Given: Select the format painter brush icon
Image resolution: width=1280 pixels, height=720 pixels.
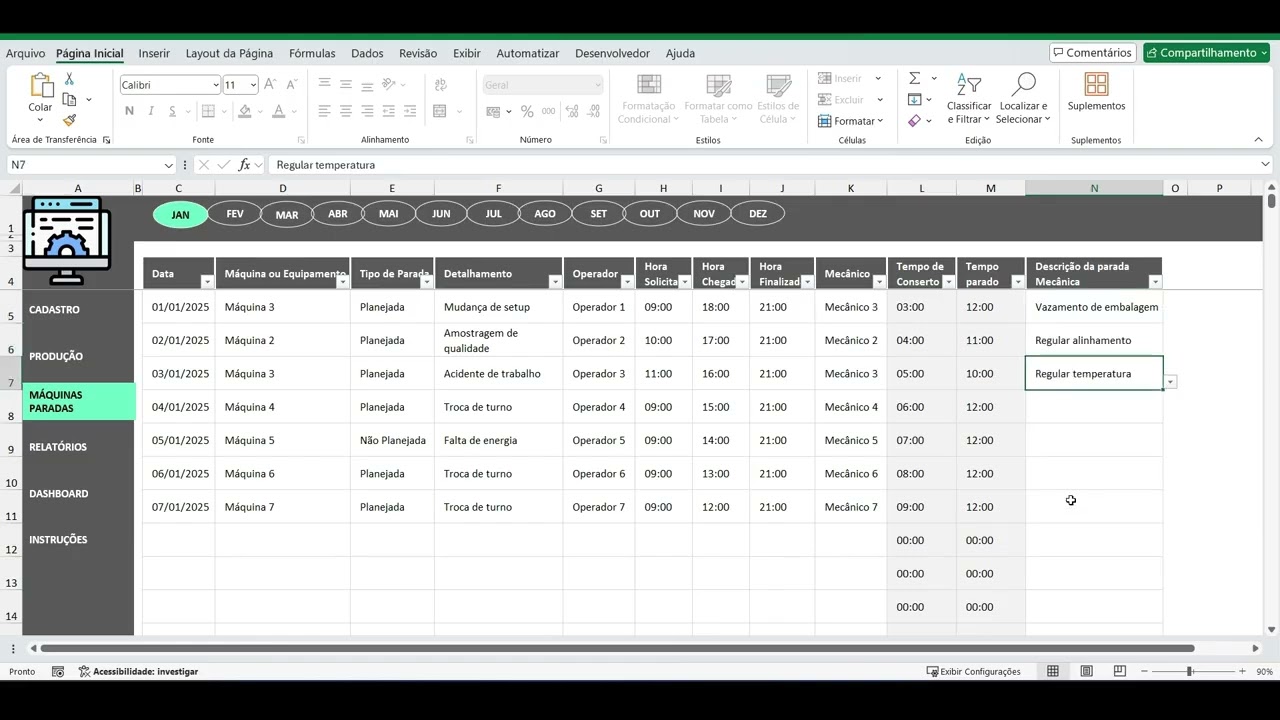Looking at the screenshot, I should pos(69,120).
